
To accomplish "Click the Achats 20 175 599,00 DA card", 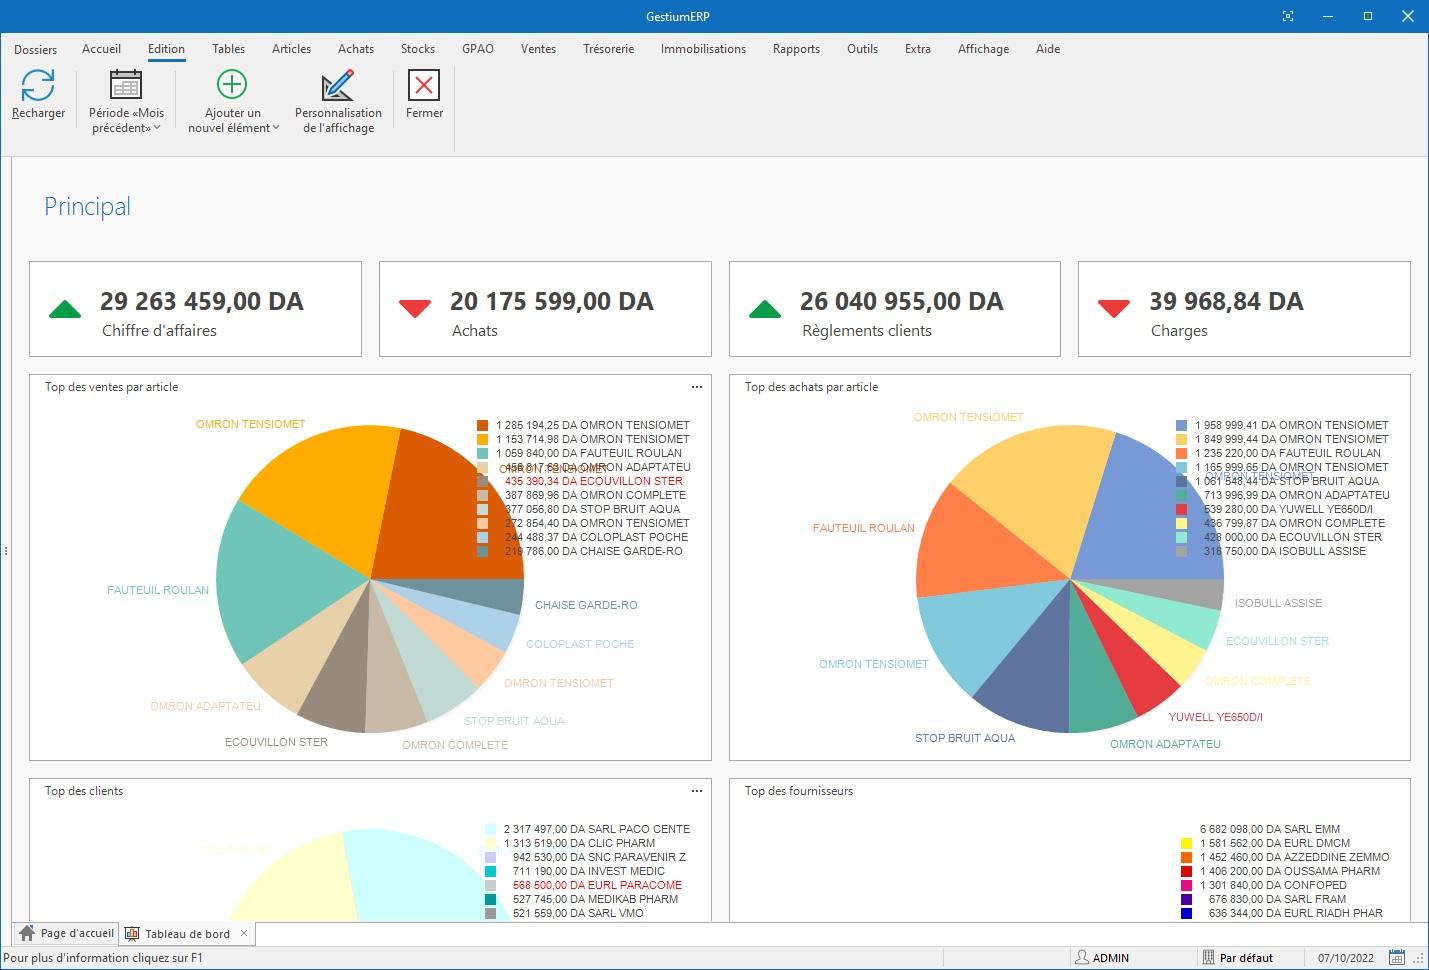I will [x=545, y=309].
